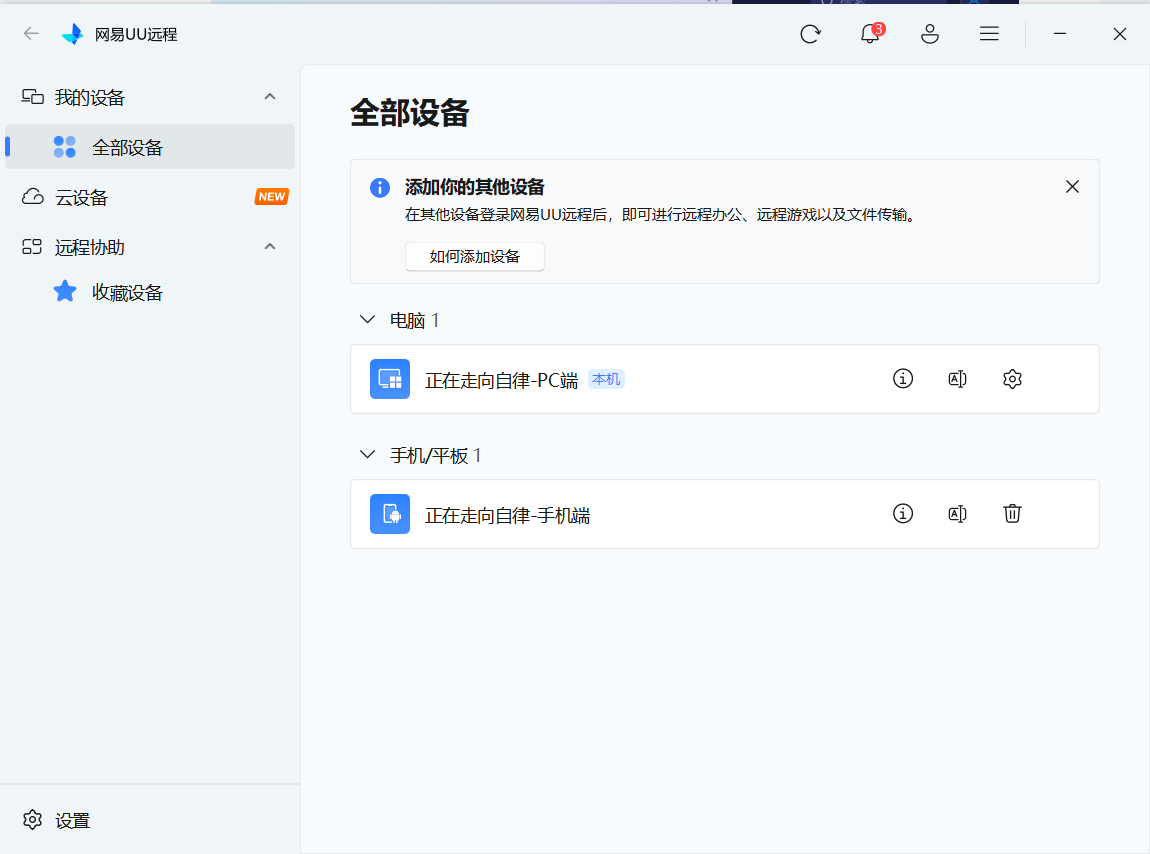
Task: Collapse the 远程协助 section
Action: (x=270, y=247)
